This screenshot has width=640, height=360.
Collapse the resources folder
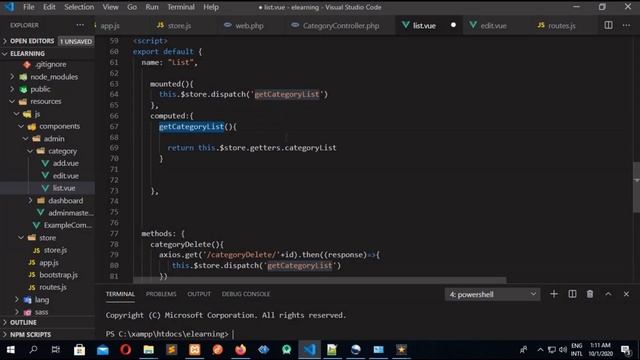pos(47,101)
